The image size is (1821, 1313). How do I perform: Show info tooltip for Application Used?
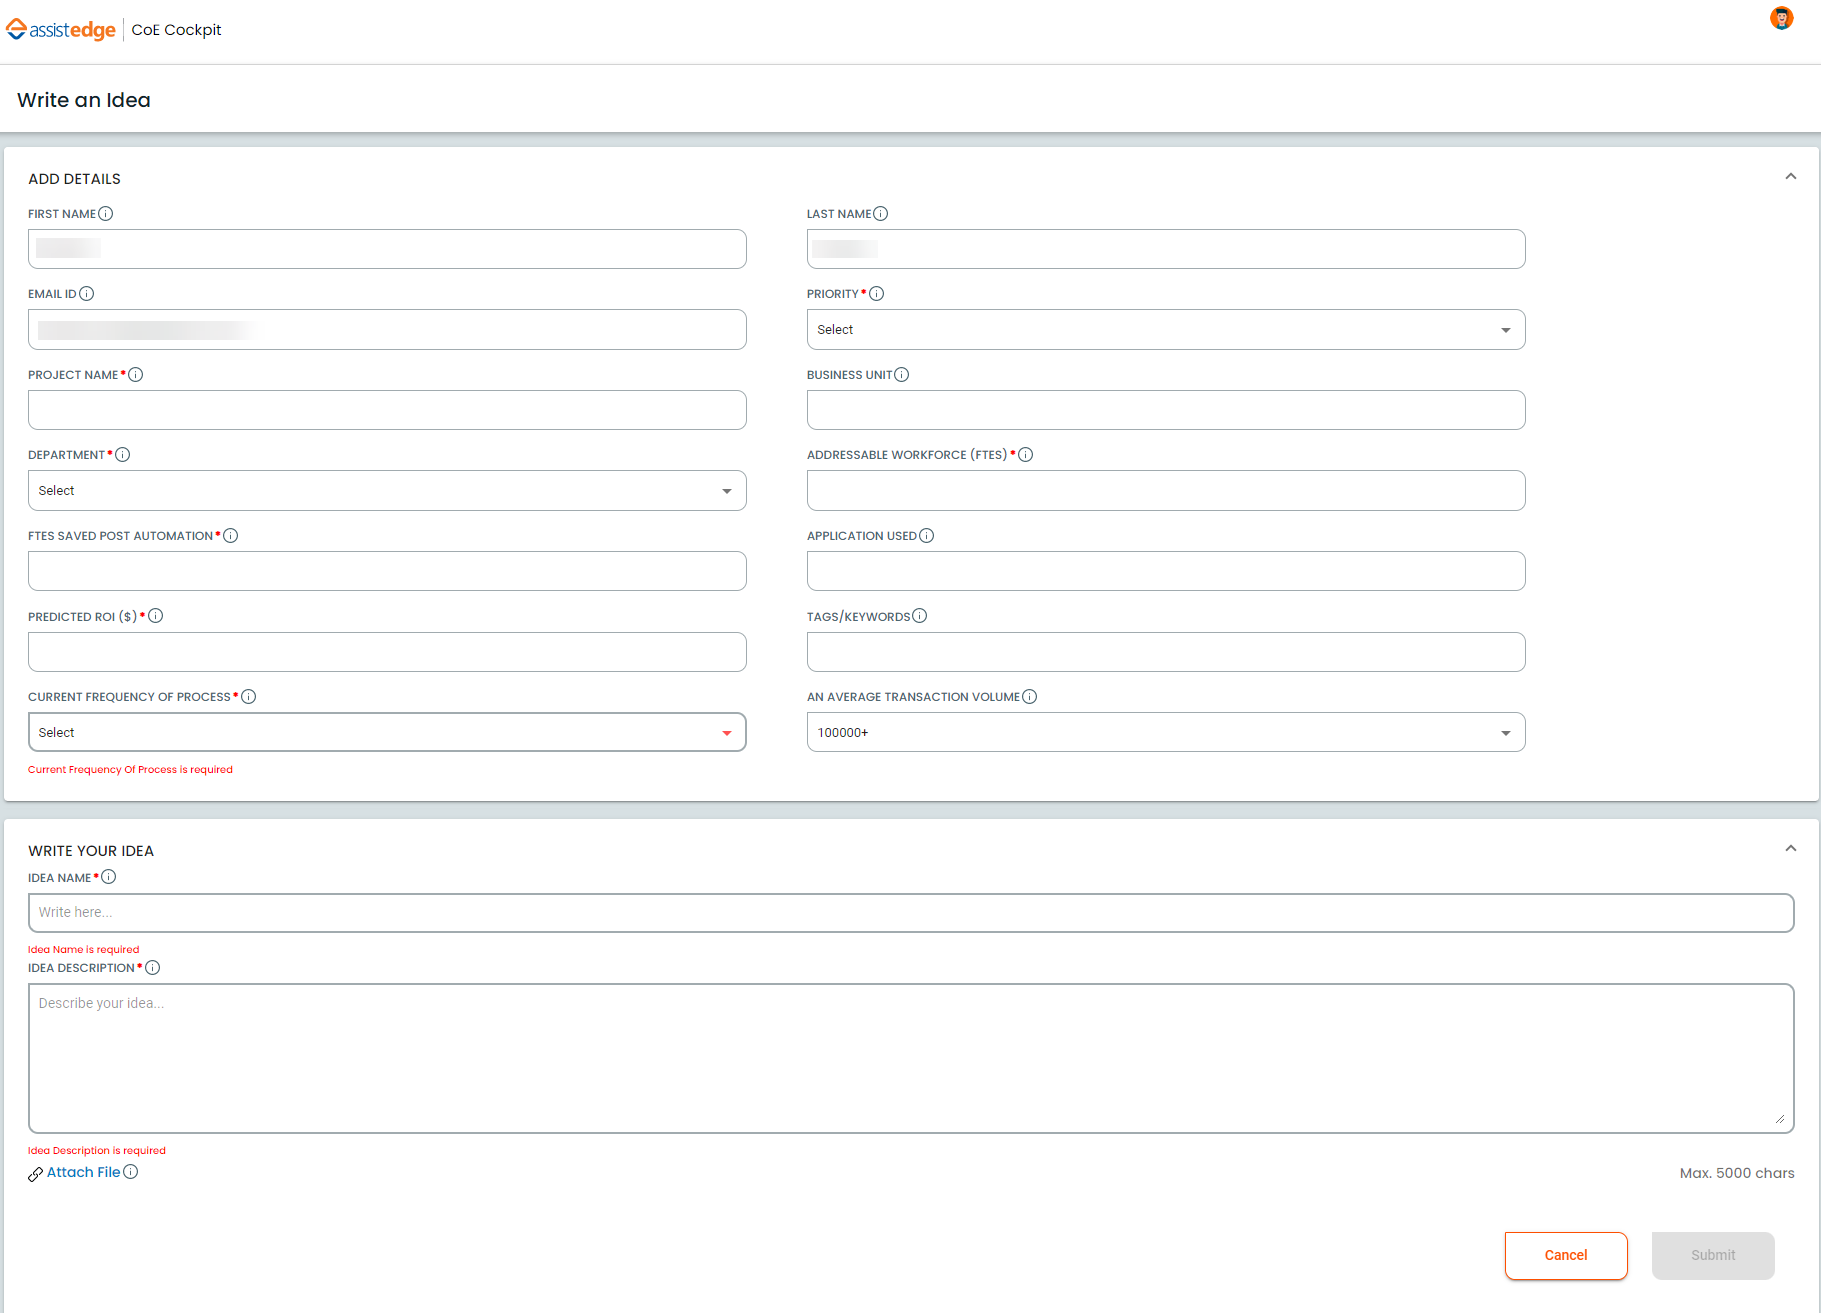click(927, 536)
